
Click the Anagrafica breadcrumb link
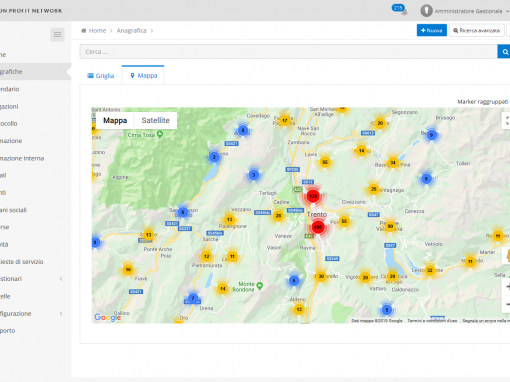click(x=131, y=31)
